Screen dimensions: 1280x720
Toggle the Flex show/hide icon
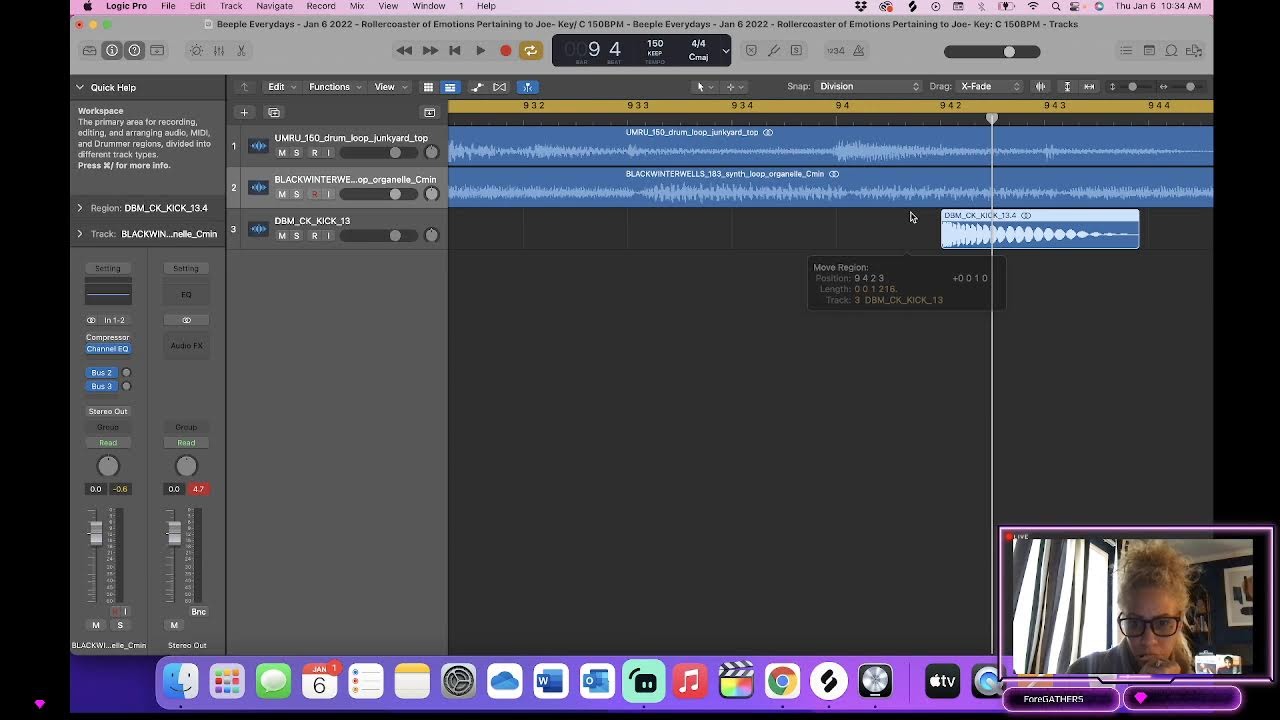(x=500, y=87)
